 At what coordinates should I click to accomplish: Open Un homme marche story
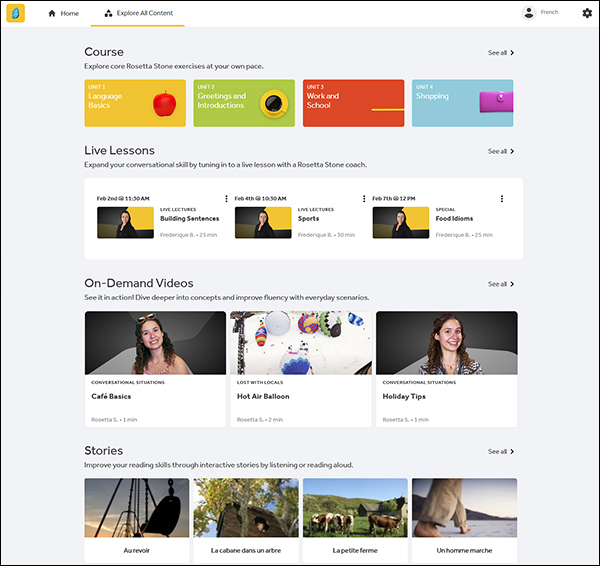tap(464, 520)
